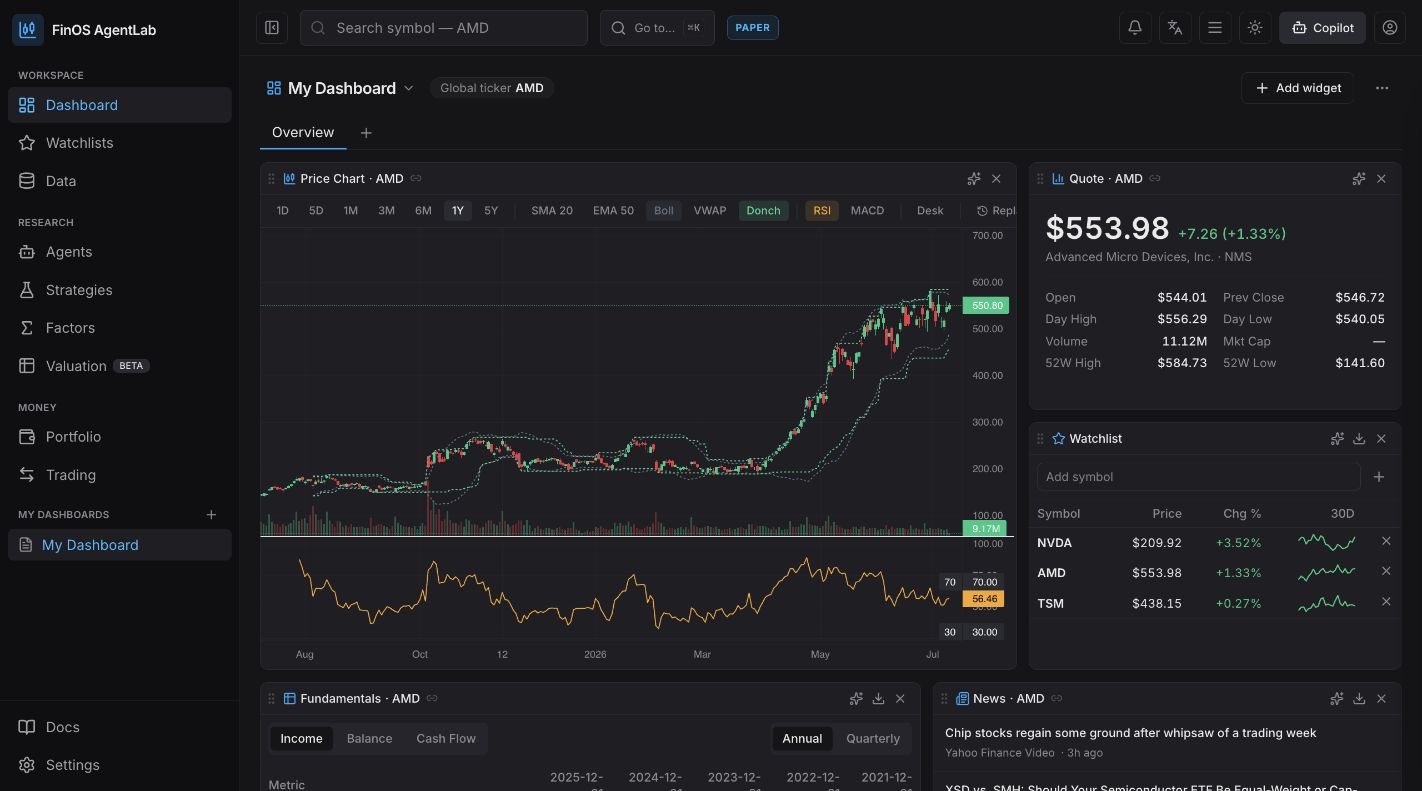The width and height of the screenshot is (1422, 791).
Task: Click link icon beside Price Chart AMD
Action: [416, 179]
